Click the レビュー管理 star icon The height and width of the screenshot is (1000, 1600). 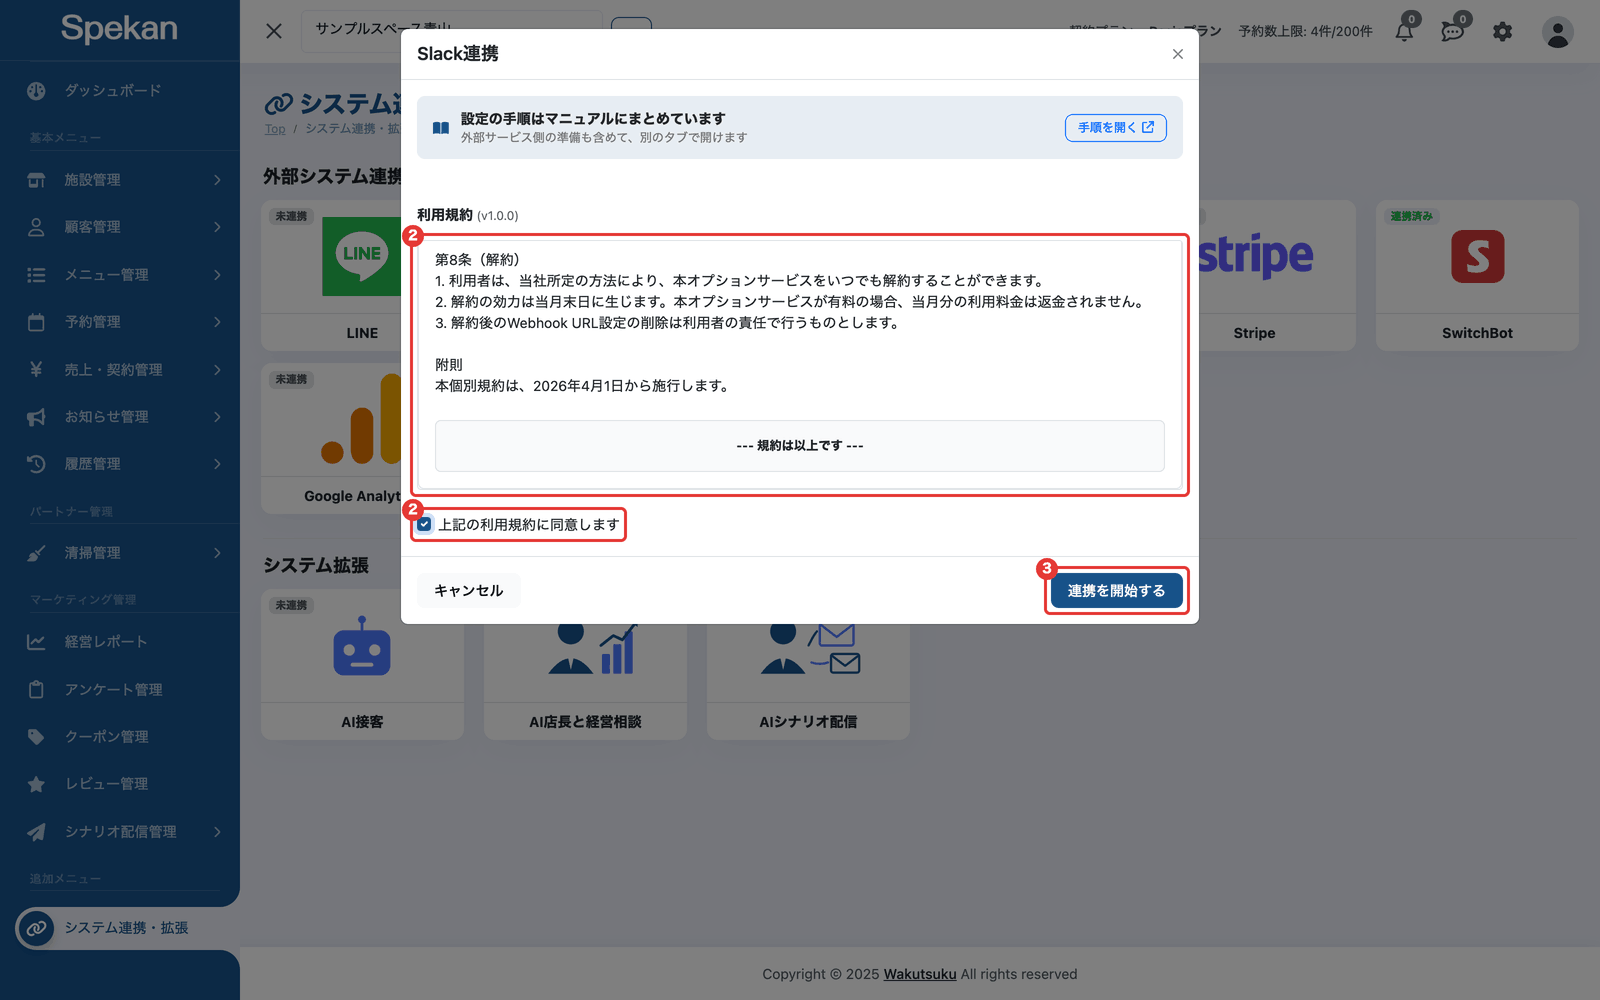click(36, 784)
